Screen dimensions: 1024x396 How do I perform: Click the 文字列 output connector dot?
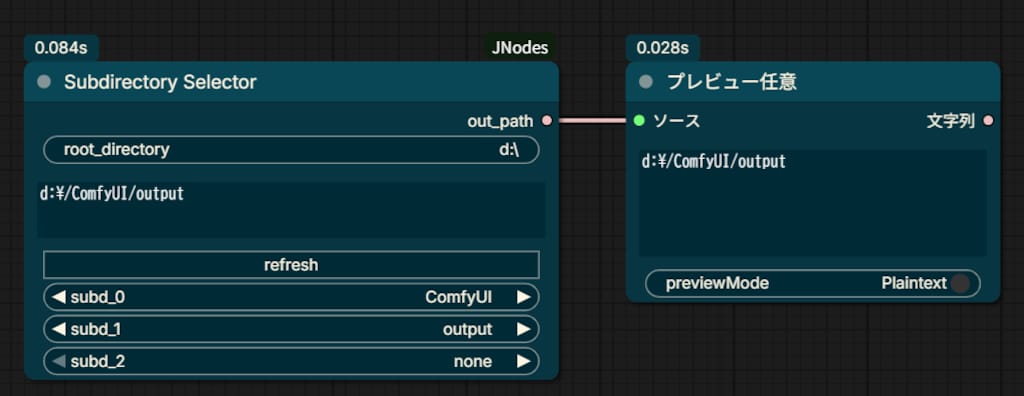coord(988,121)
